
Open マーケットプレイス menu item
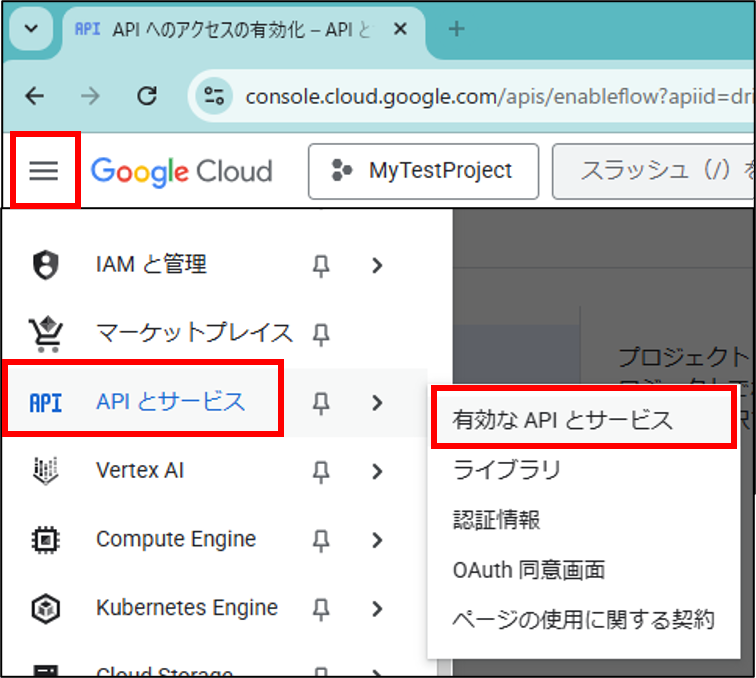tap(194, 333)
